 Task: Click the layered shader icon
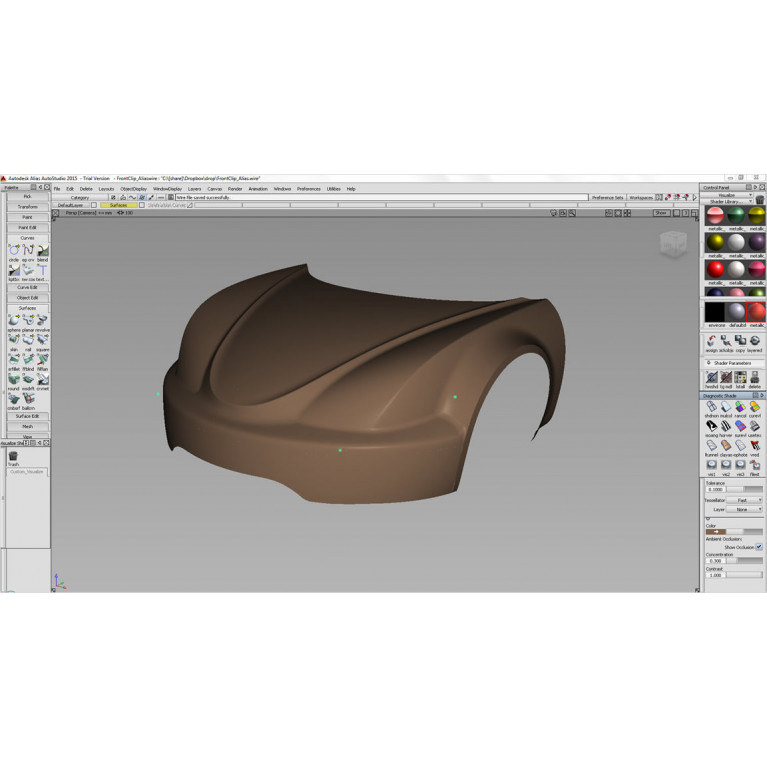[754, 342]
